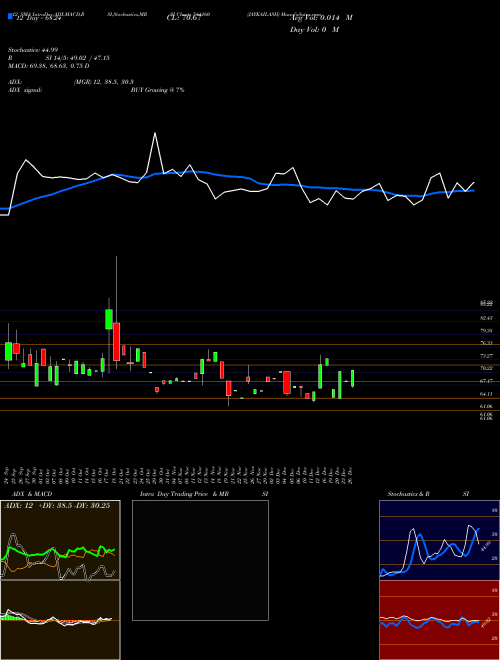Click the 82.43 price axis label
This screenshot has width=500, height=660.
(486, 318)
